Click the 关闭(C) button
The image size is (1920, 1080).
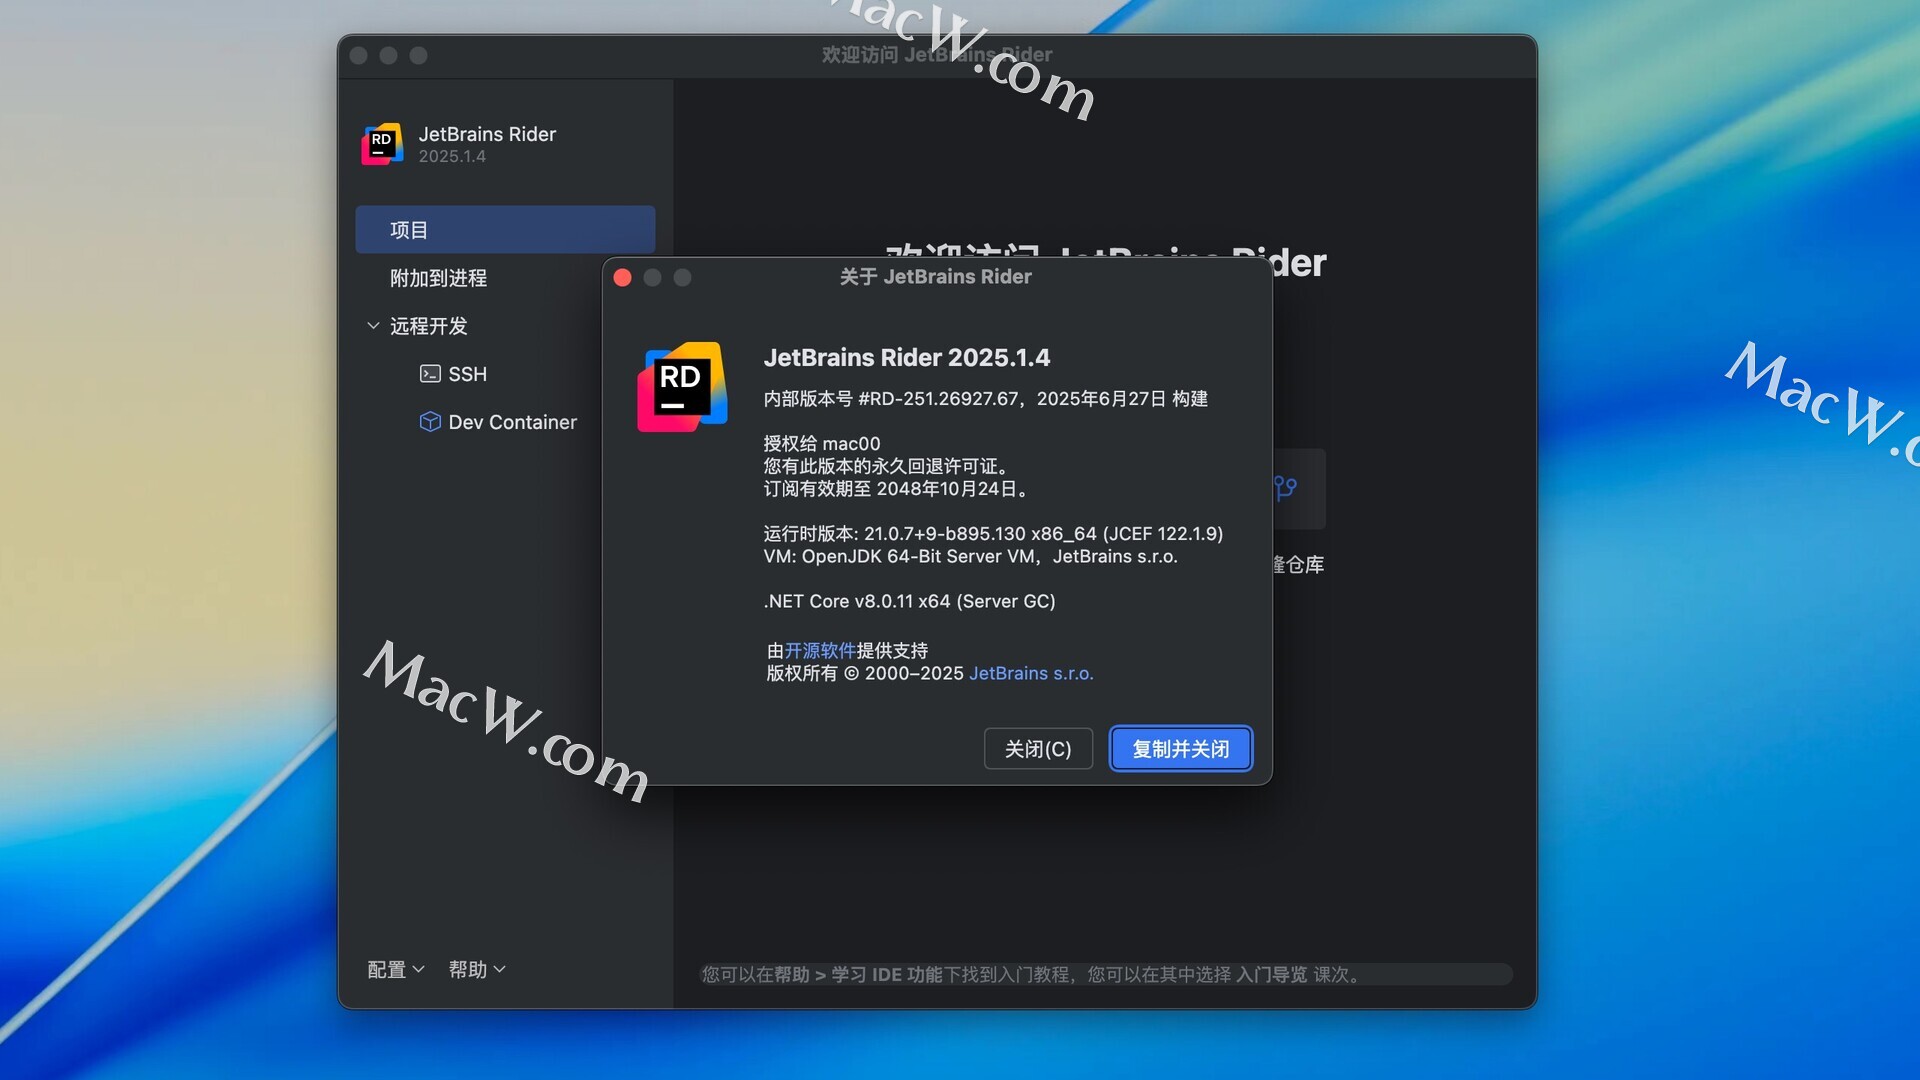pos(1038,749)
